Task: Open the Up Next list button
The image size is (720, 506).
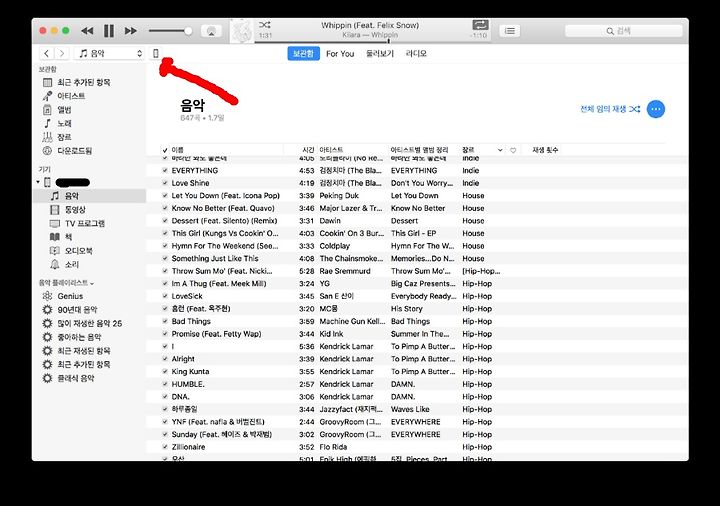Action: (x=510, y=31)
